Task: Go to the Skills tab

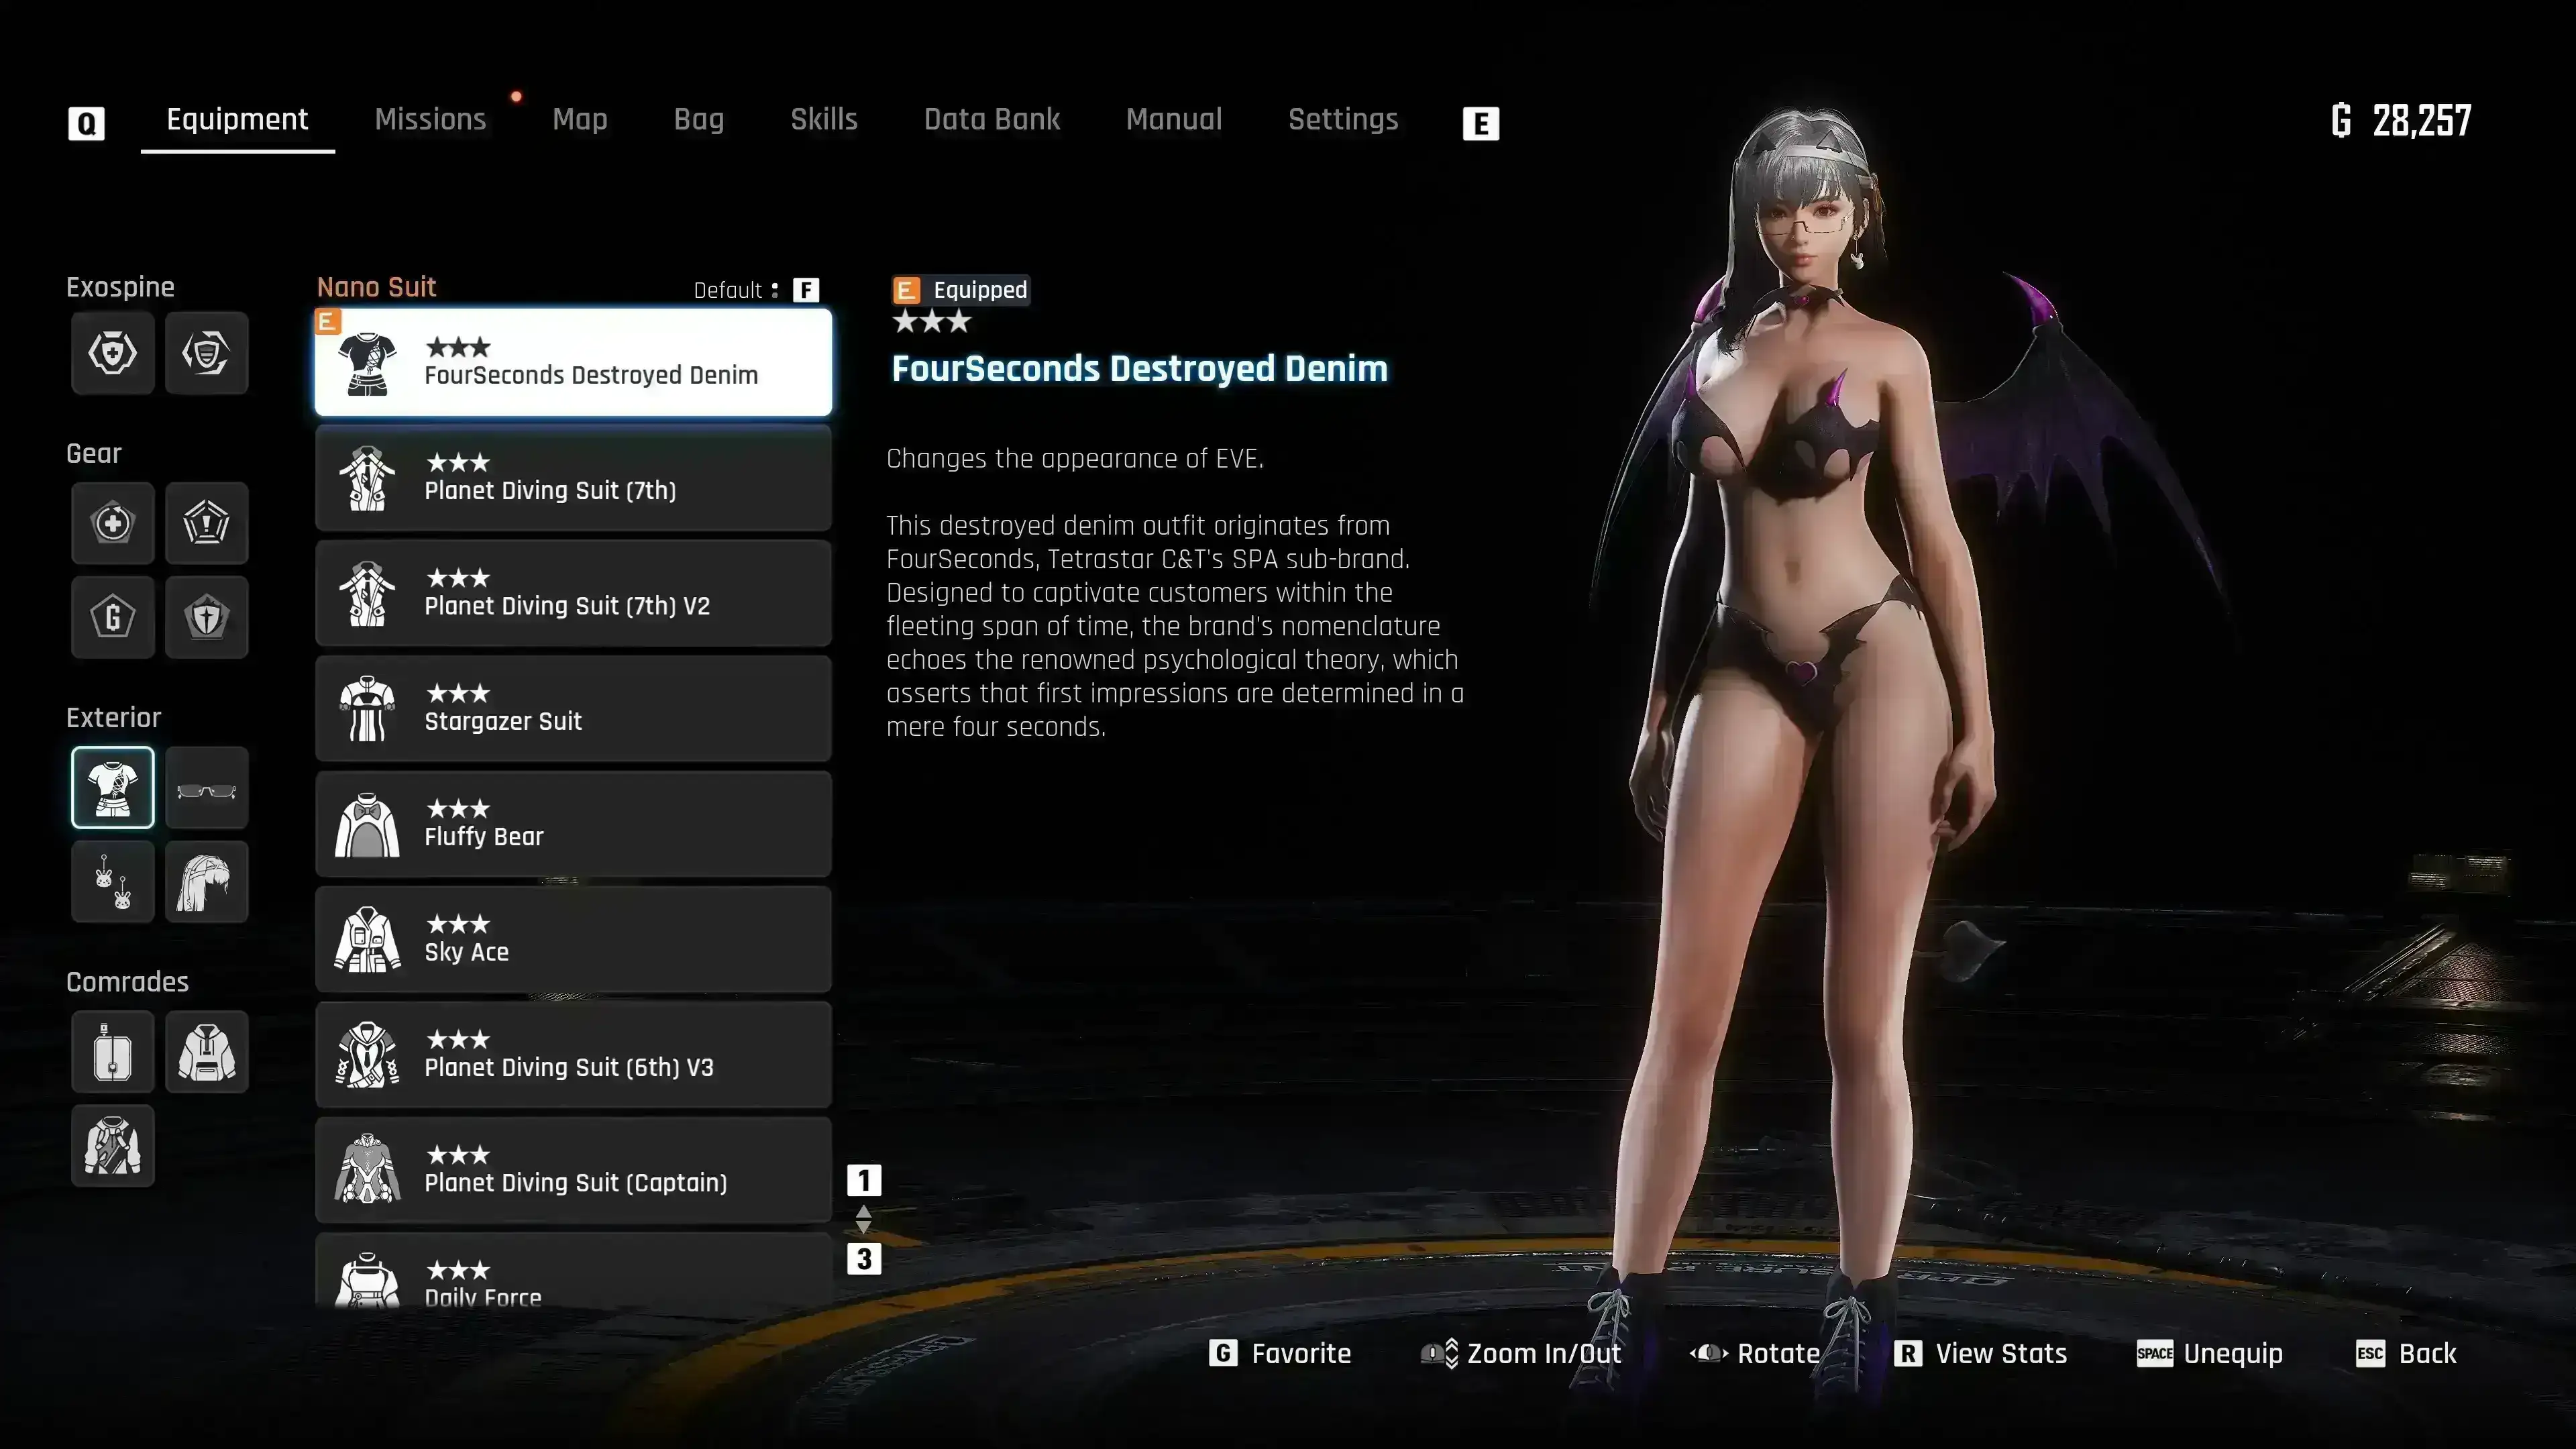Action: 823,120
